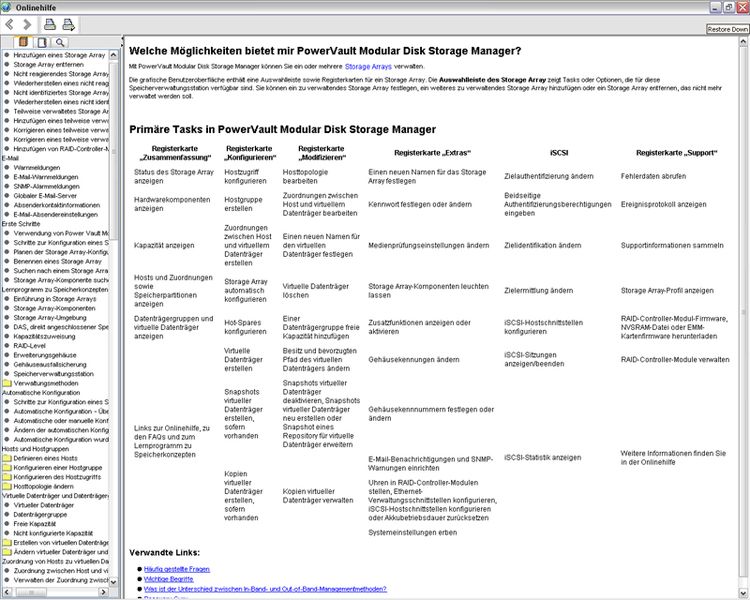Click Kapazität anzeigen table cell

point(164,245)
